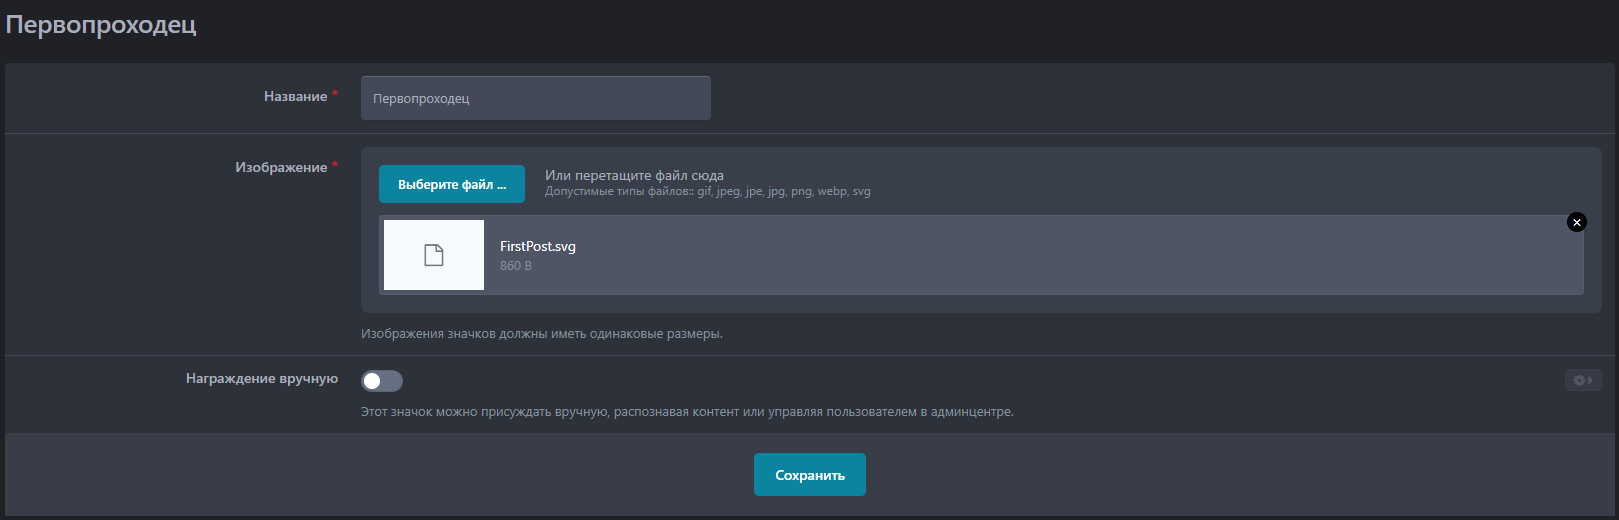Click the Или перетащите файл сюда text
1619x520 pixels.
tap(634, 175)
